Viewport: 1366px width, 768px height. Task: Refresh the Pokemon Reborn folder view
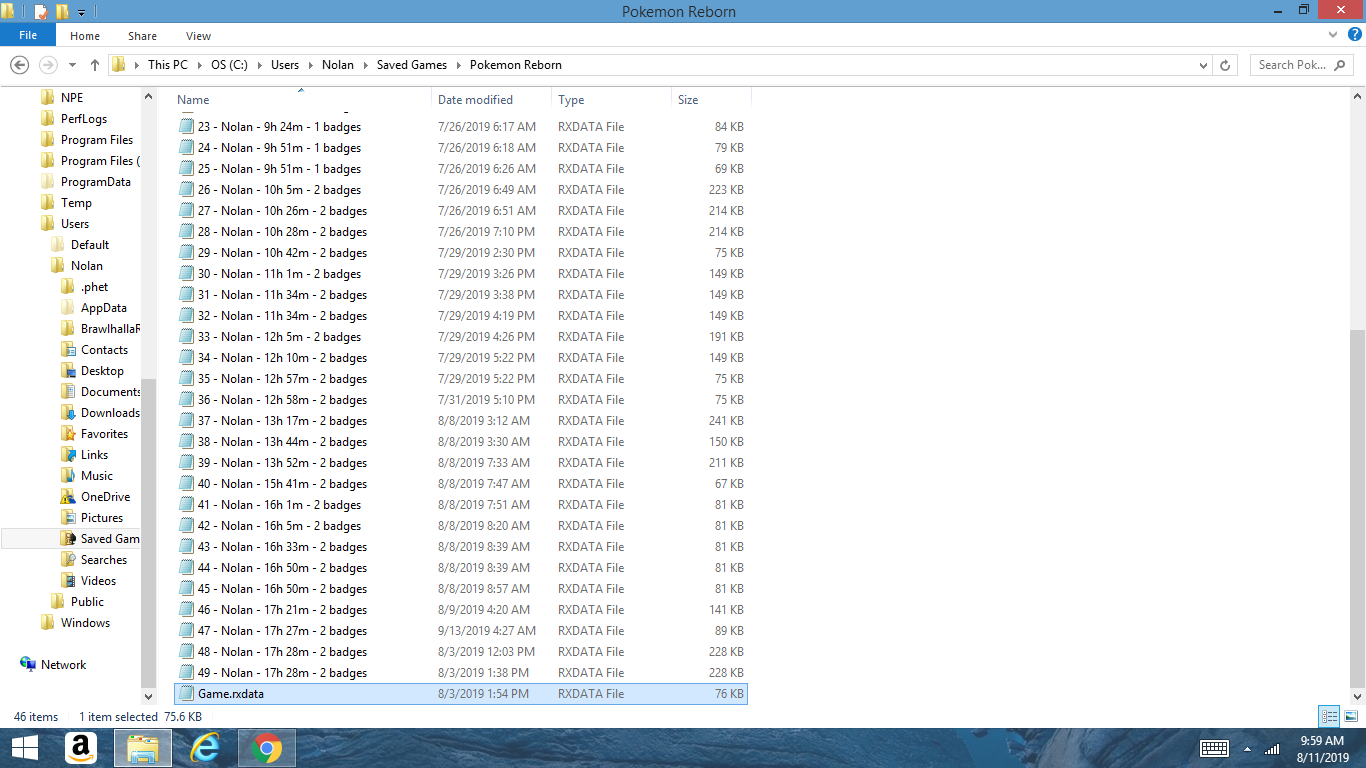[1225, 65]
